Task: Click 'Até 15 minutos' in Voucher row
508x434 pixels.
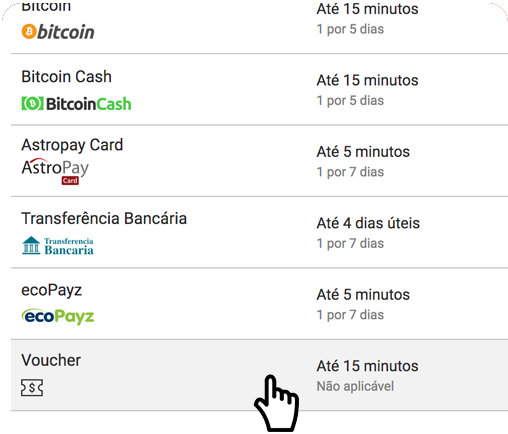Action: [x=367, y=366]
